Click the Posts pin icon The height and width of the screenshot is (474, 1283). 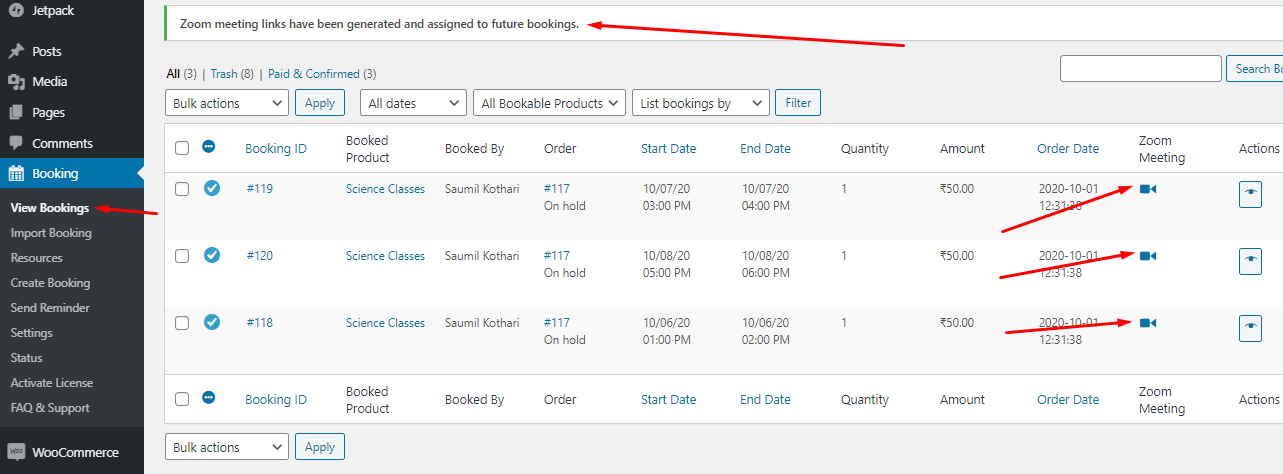pyautogui.click(x=16, y=51)
